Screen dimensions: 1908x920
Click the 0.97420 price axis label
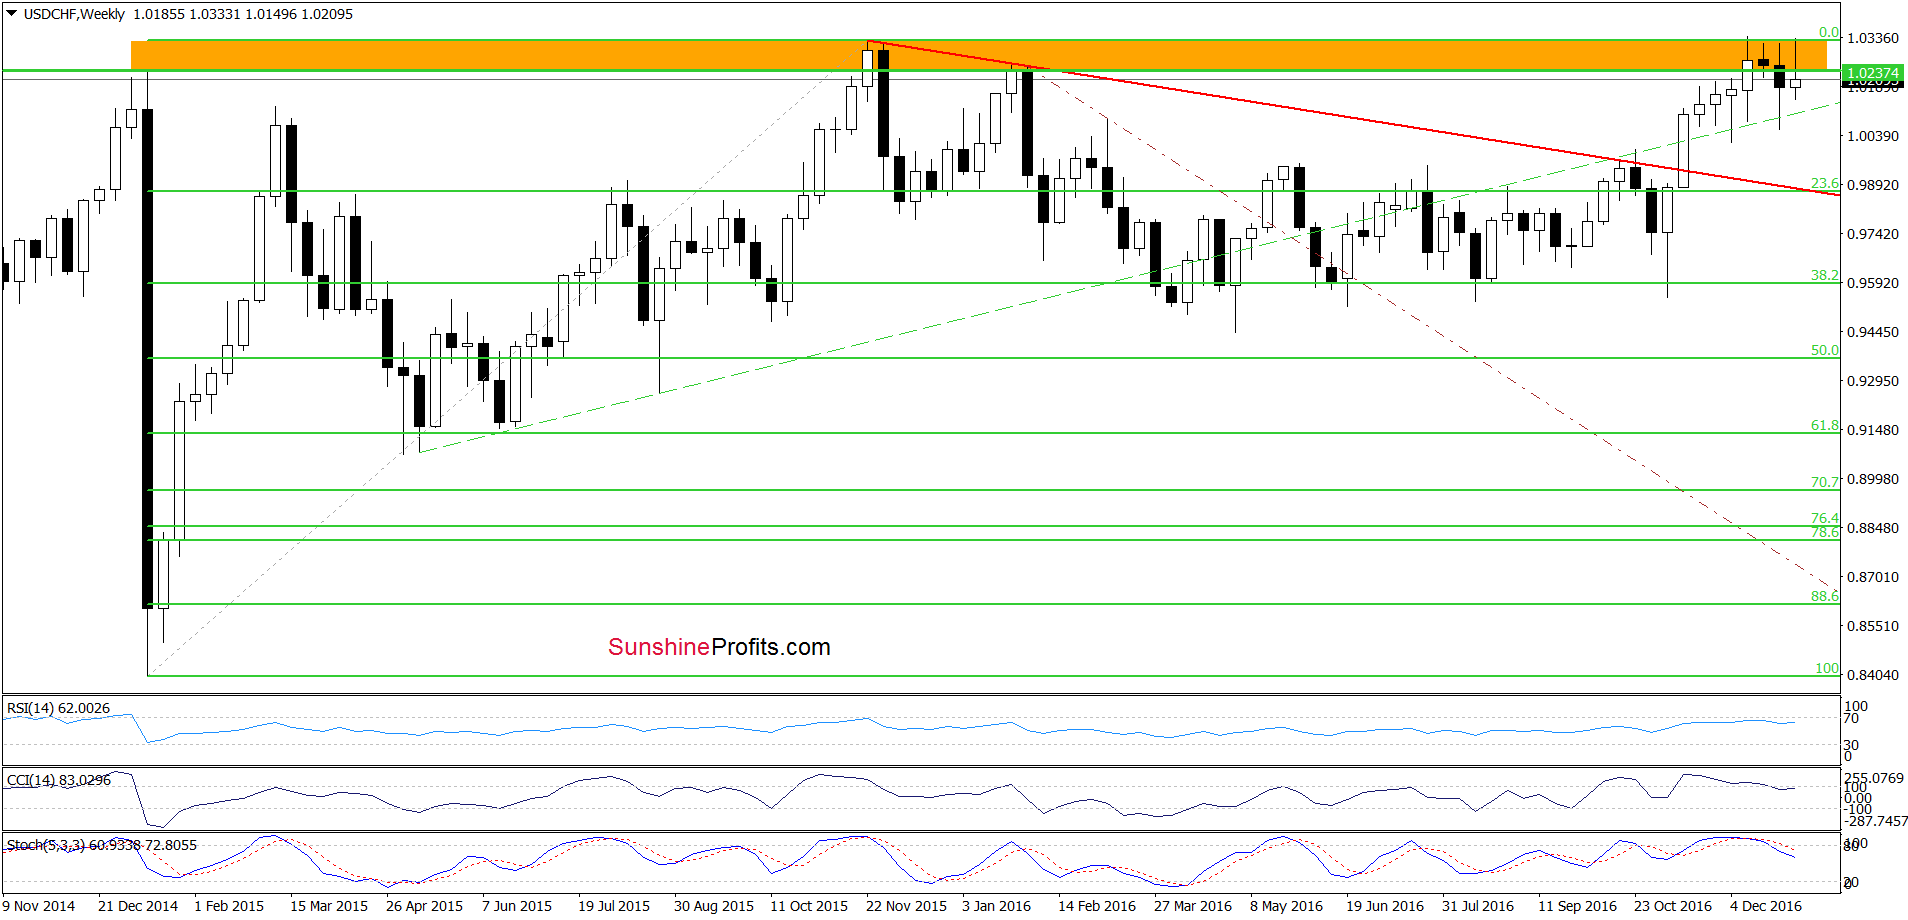coord(1872,234)
